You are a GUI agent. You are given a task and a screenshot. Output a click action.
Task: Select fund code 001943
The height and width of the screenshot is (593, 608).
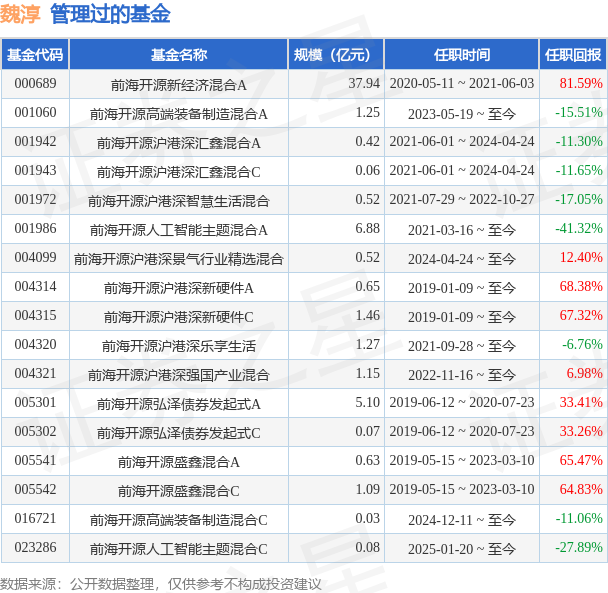click(35, 171)
